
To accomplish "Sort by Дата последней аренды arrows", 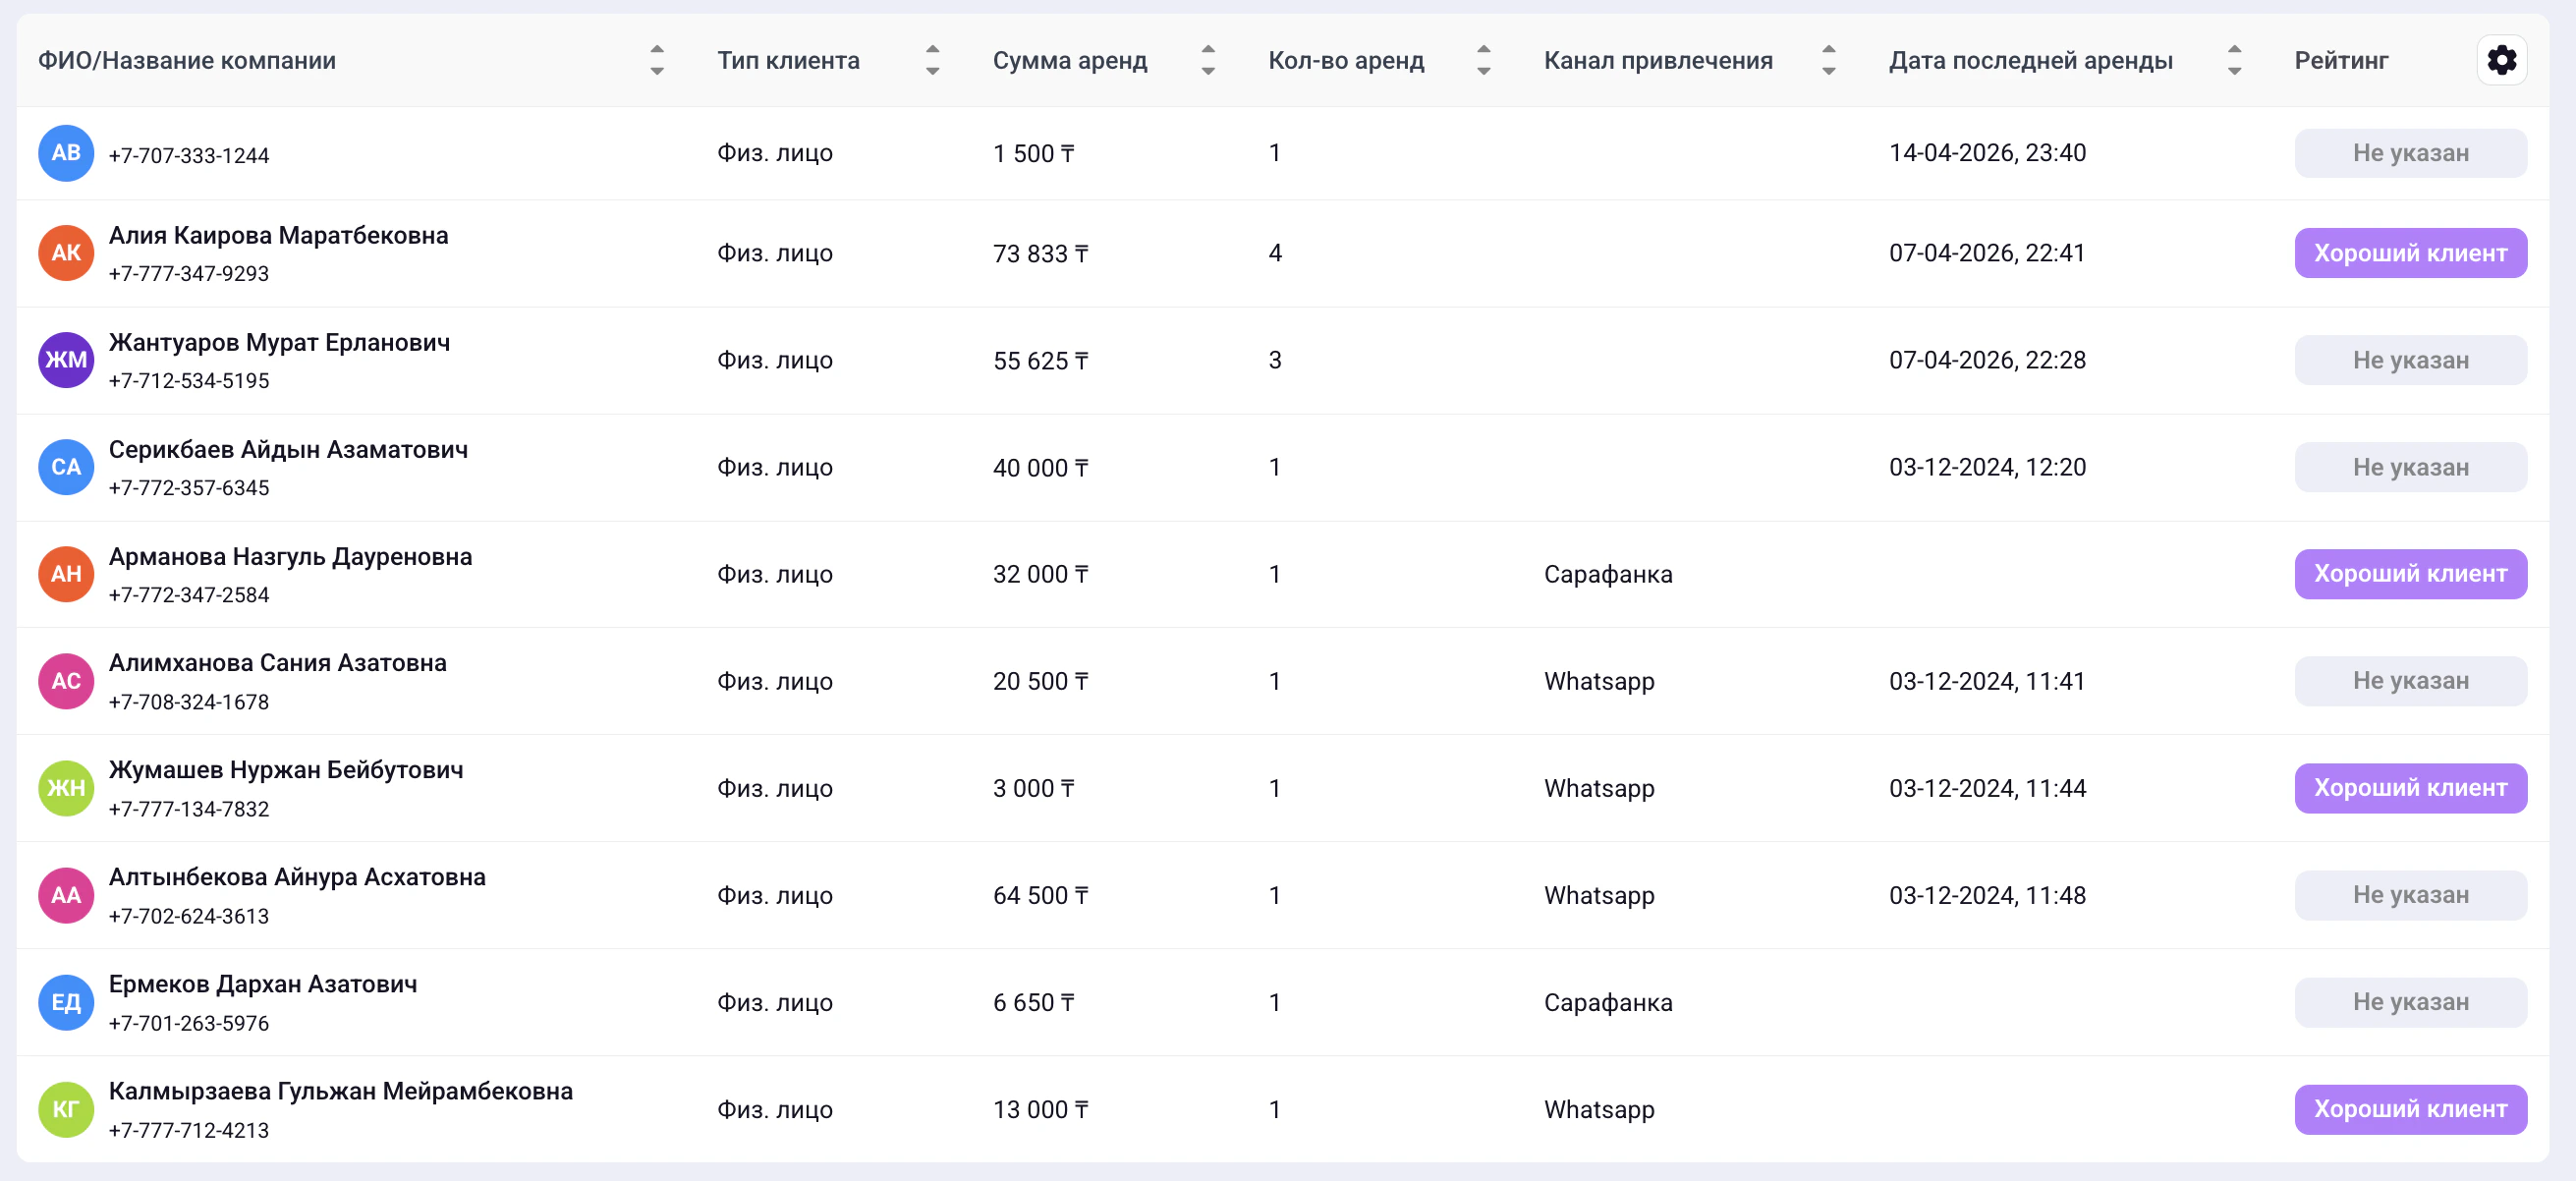I will [x=2234, y=60].
